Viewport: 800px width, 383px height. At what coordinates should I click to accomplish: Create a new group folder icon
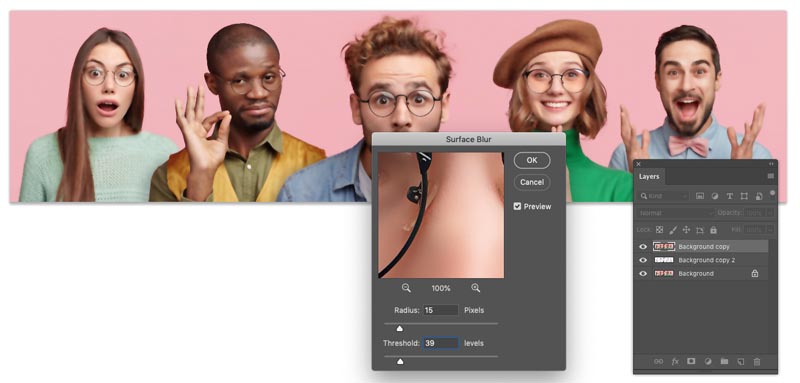(x=724, y=361)
